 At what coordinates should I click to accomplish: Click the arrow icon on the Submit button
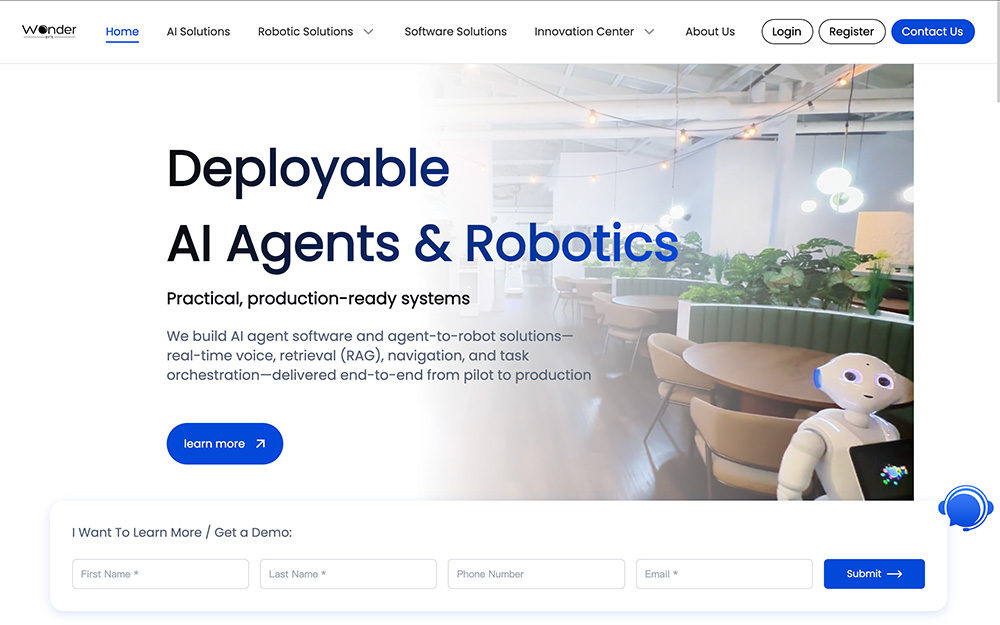(x=895, y=574)
